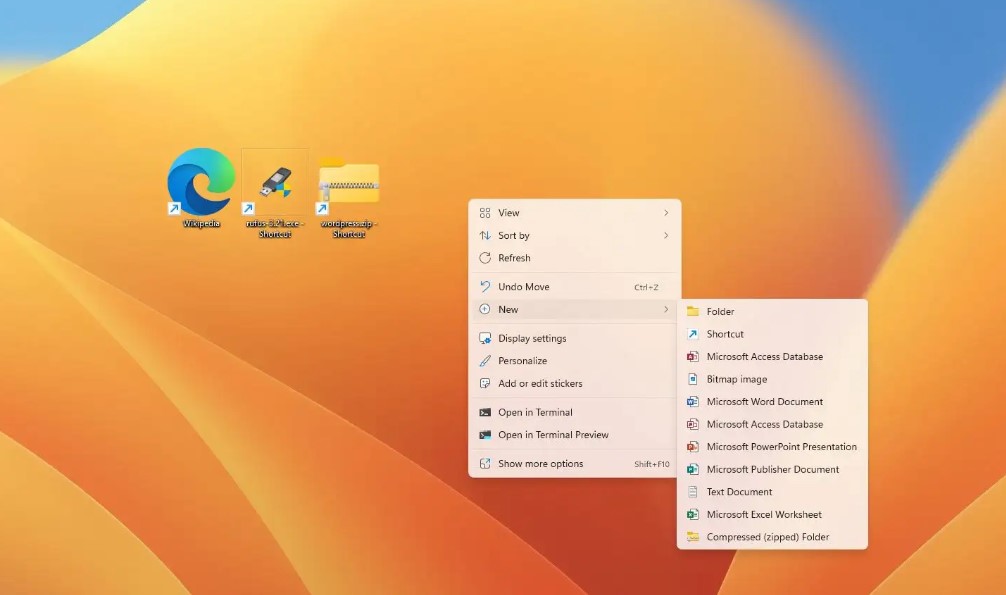Expand the Sort by submenu chevron
1006x595 pixels.
click(x=666, y=236)
